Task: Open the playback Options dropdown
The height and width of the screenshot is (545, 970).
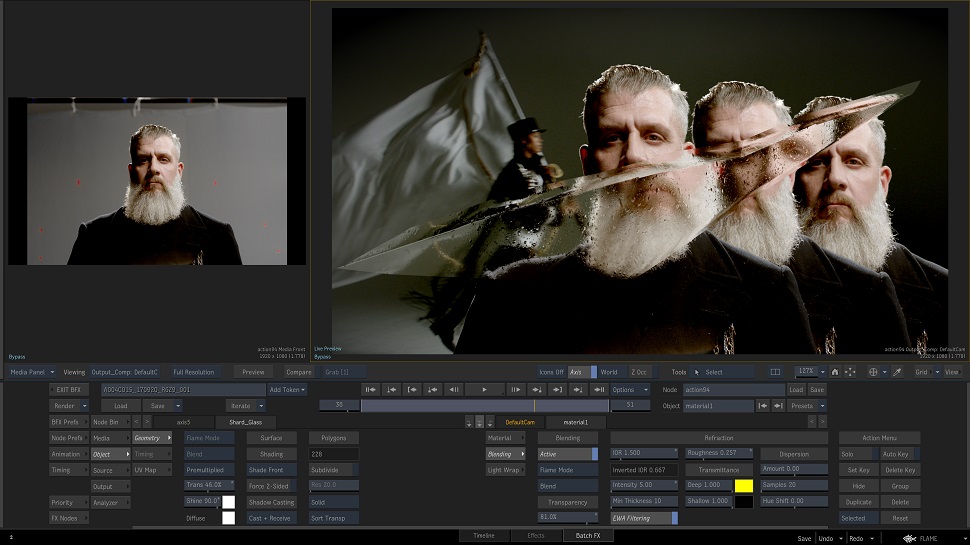Action: pos(629,389)
